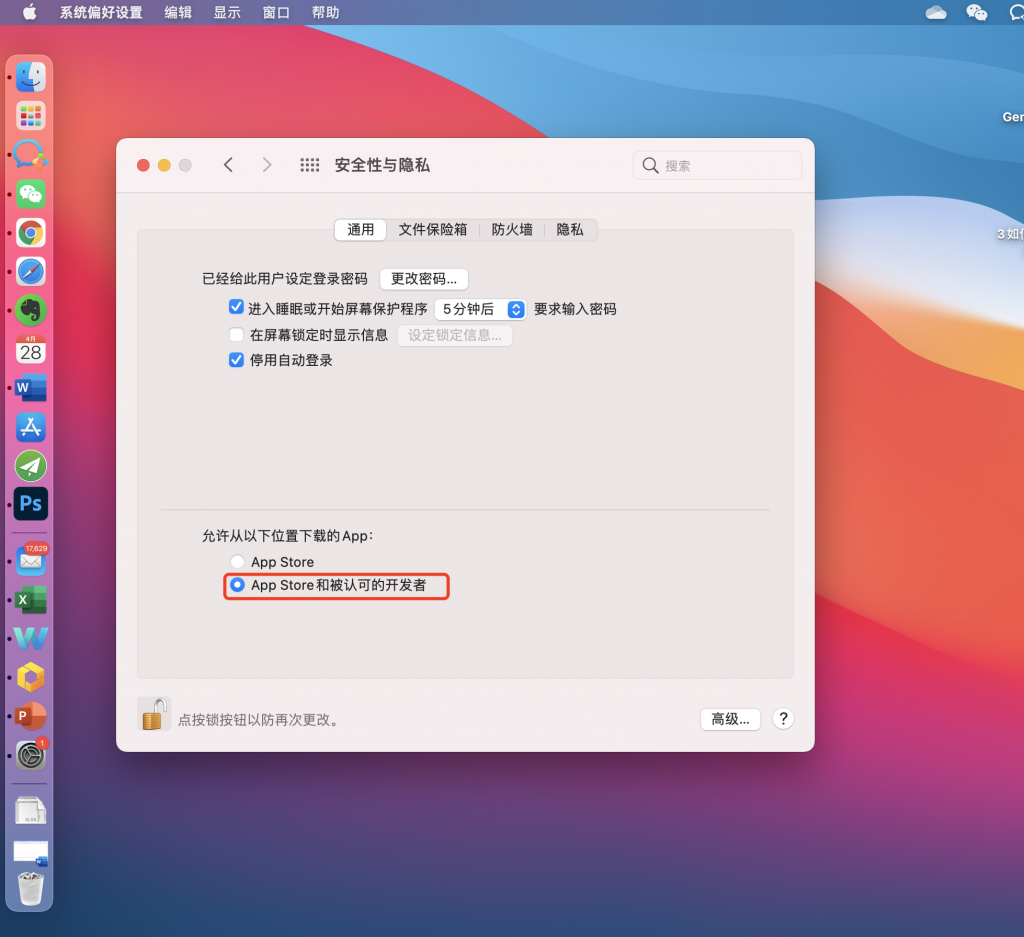Open the green paper plane app
The image size is (1024, 937).
click(x=31, y=466)
